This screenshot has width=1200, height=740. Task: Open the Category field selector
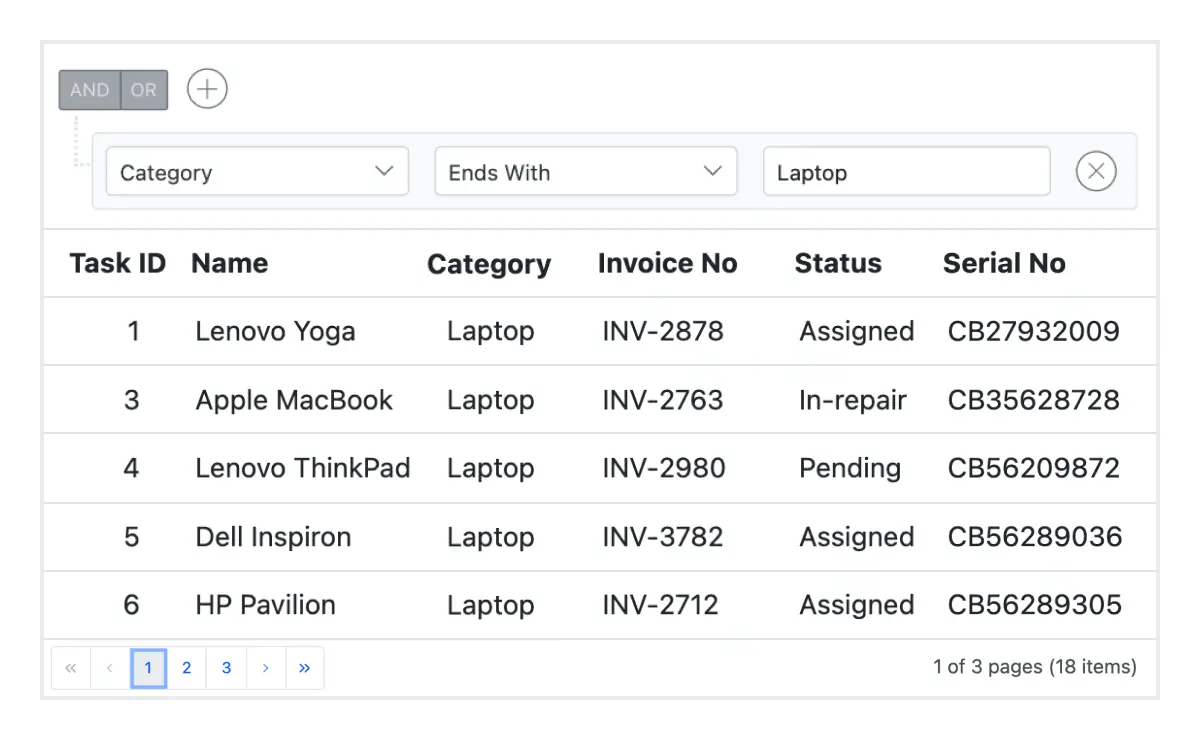257,172
